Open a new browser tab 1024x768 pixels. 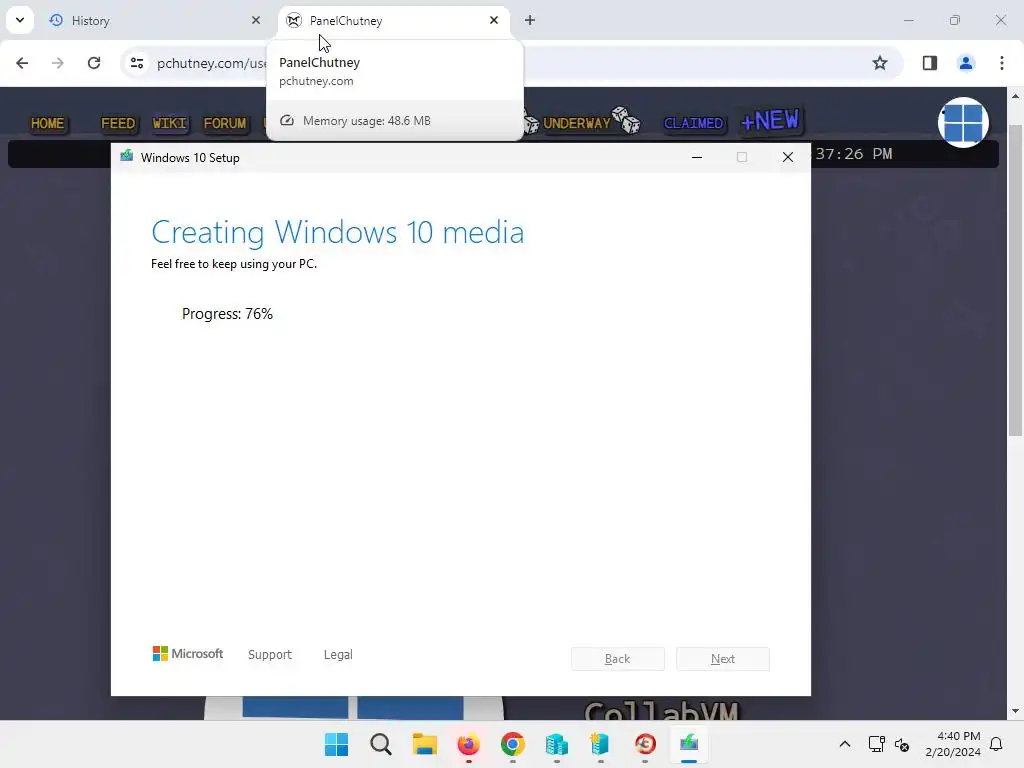(x=530, y=20)
